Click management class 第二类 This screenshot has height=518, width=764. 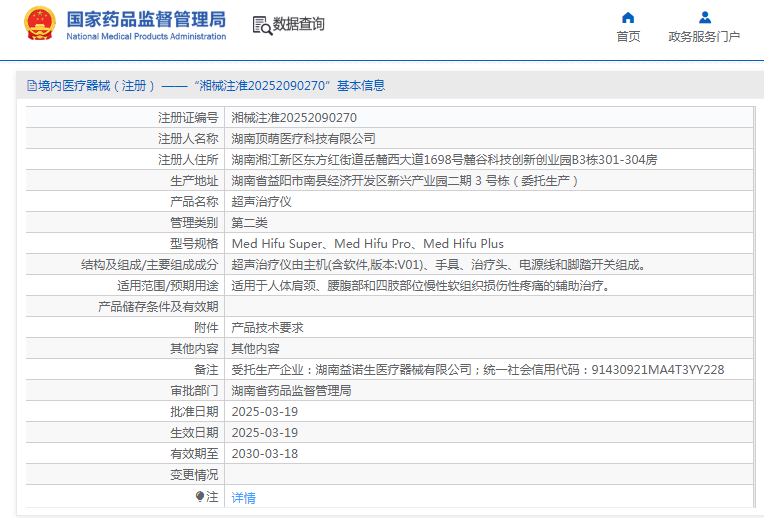click(x=249, y=223)
